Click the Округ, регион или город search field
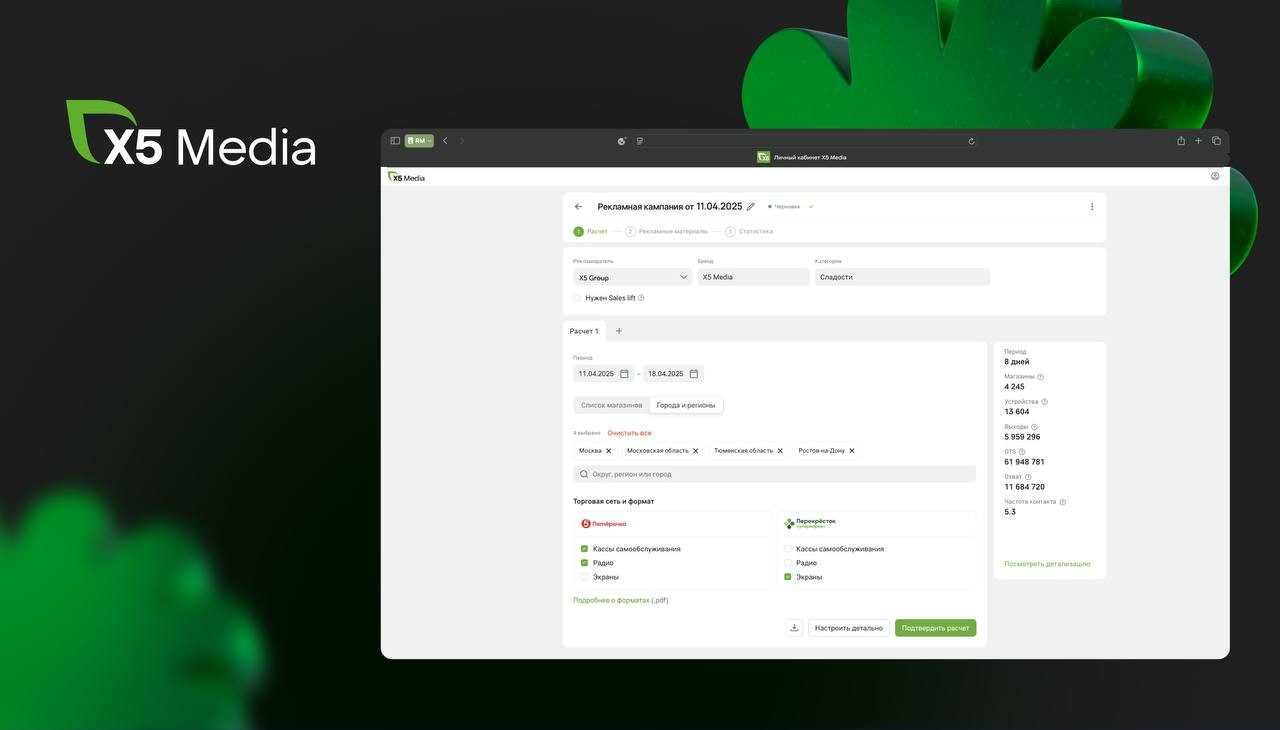1280x730 pixels. (775, 474)
